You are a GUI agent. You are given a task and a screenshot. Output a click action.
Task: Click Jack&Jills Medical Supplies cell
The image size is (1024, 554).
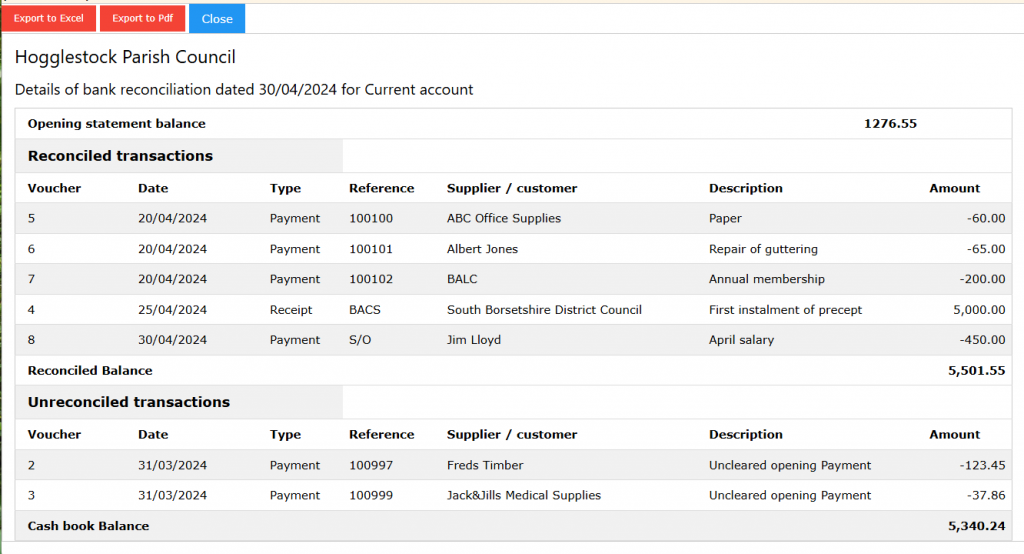click(x=524, y=495)
